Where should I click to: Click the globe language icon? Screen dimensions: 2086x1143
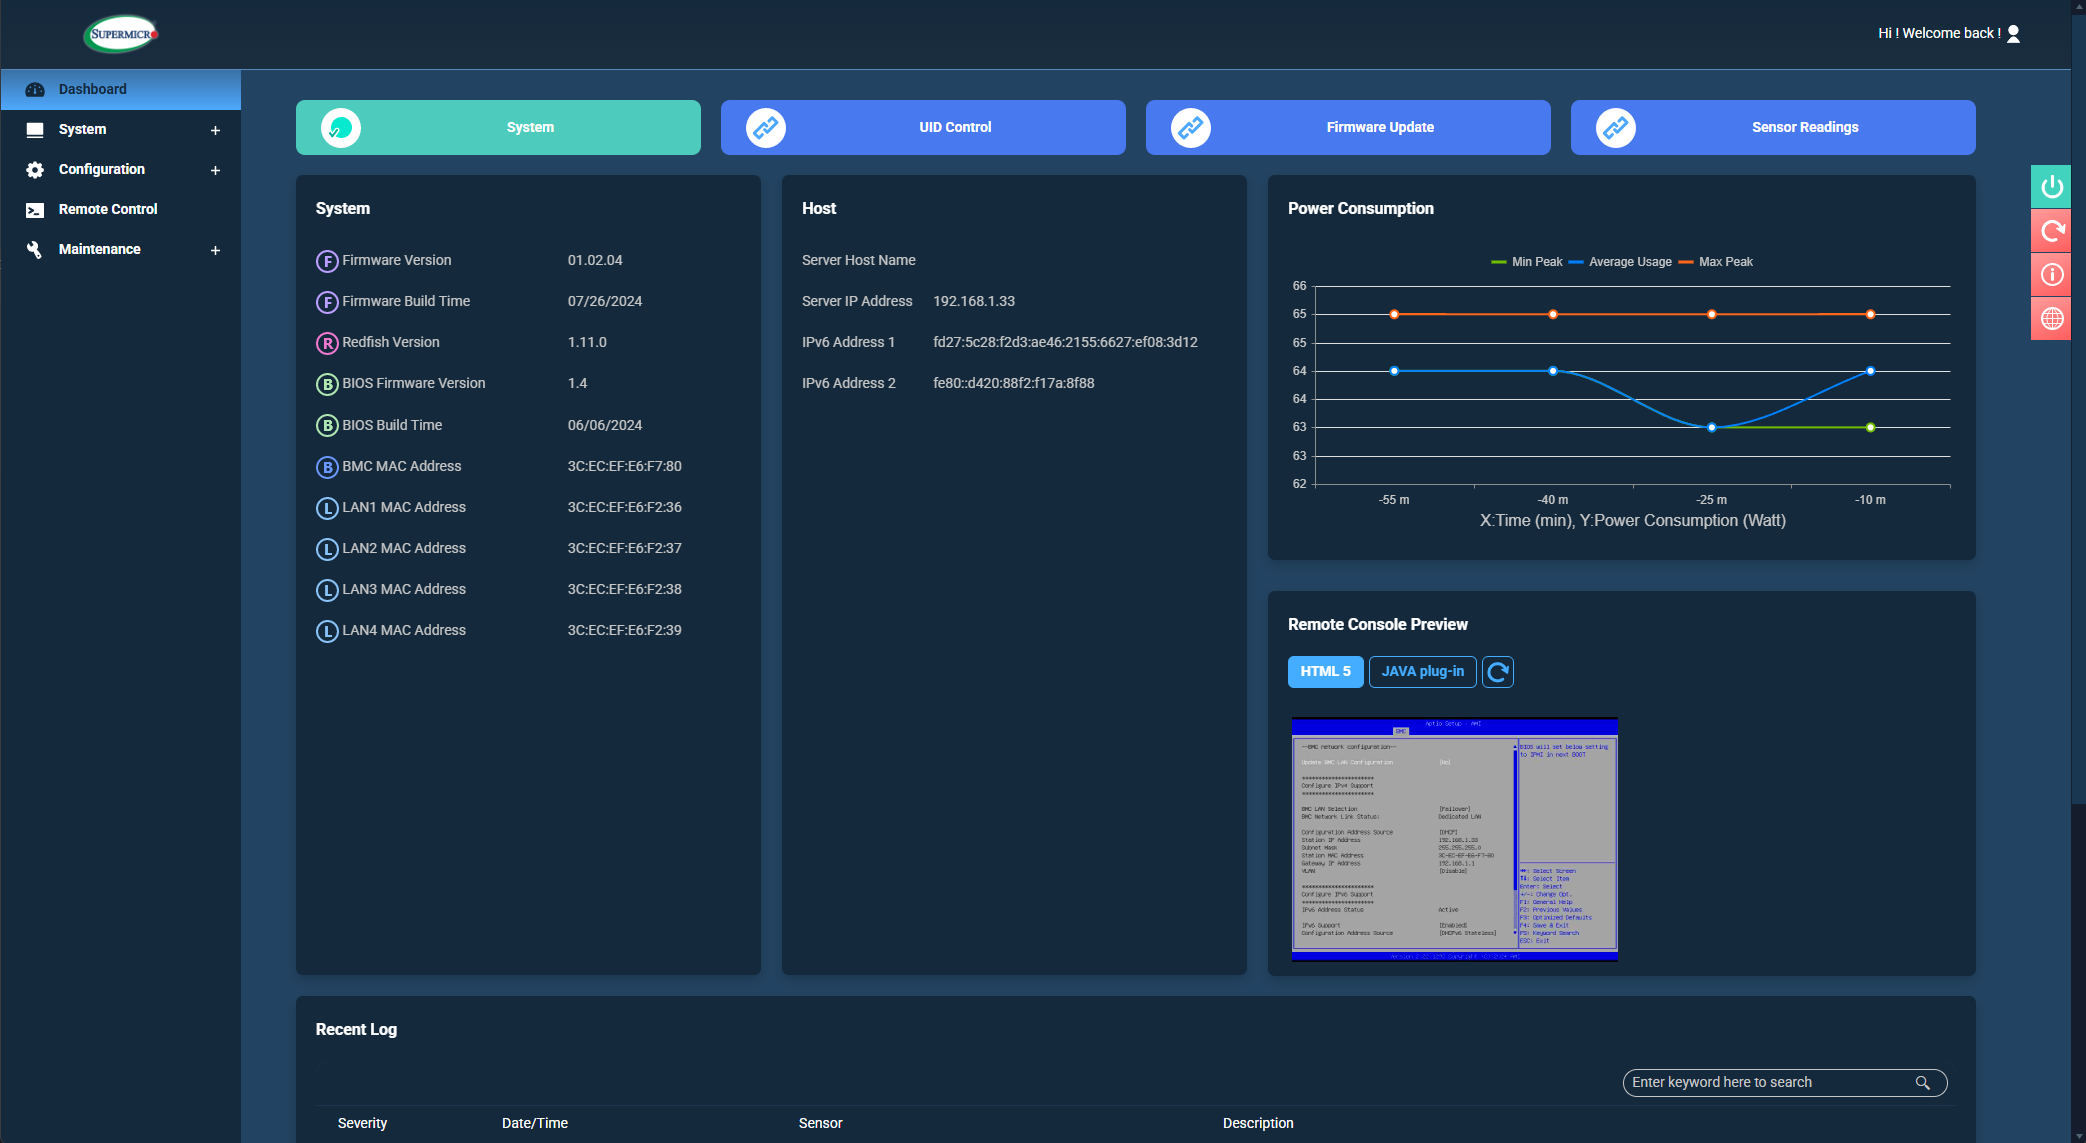point(2051,319)
